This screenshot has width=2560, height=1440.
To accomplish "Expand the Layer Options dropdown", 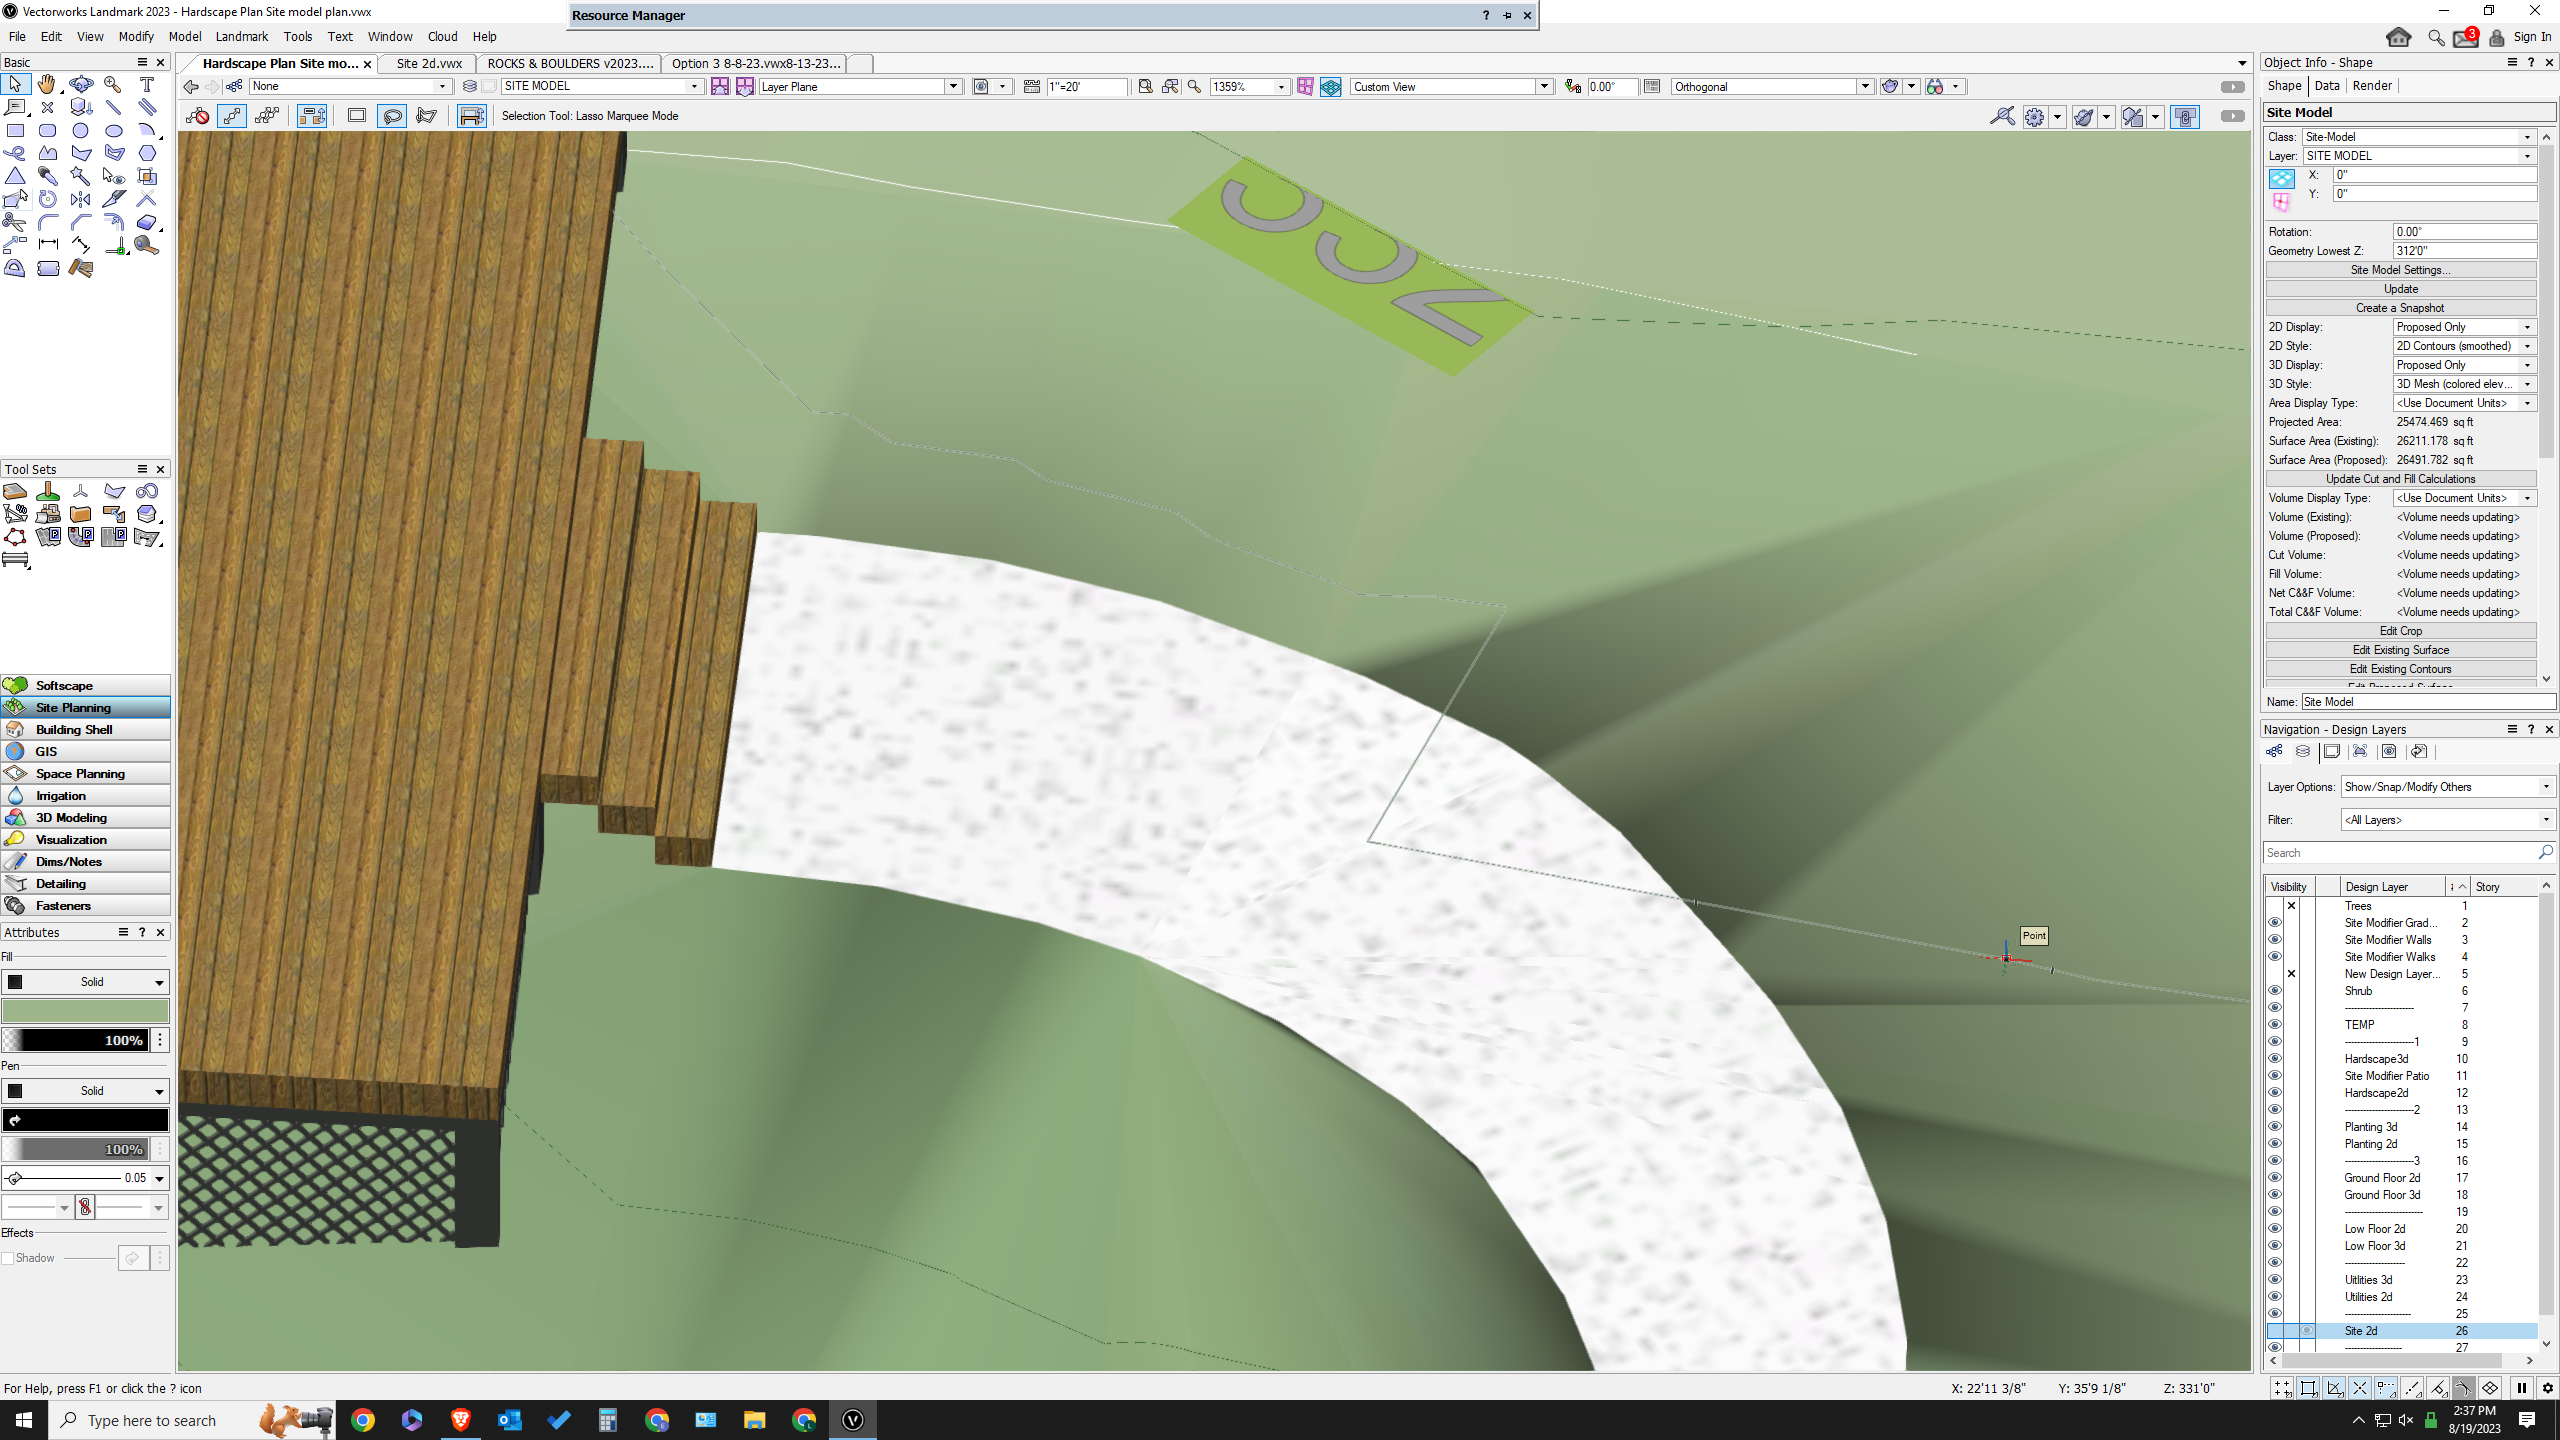I will [x=2447, y=787].
